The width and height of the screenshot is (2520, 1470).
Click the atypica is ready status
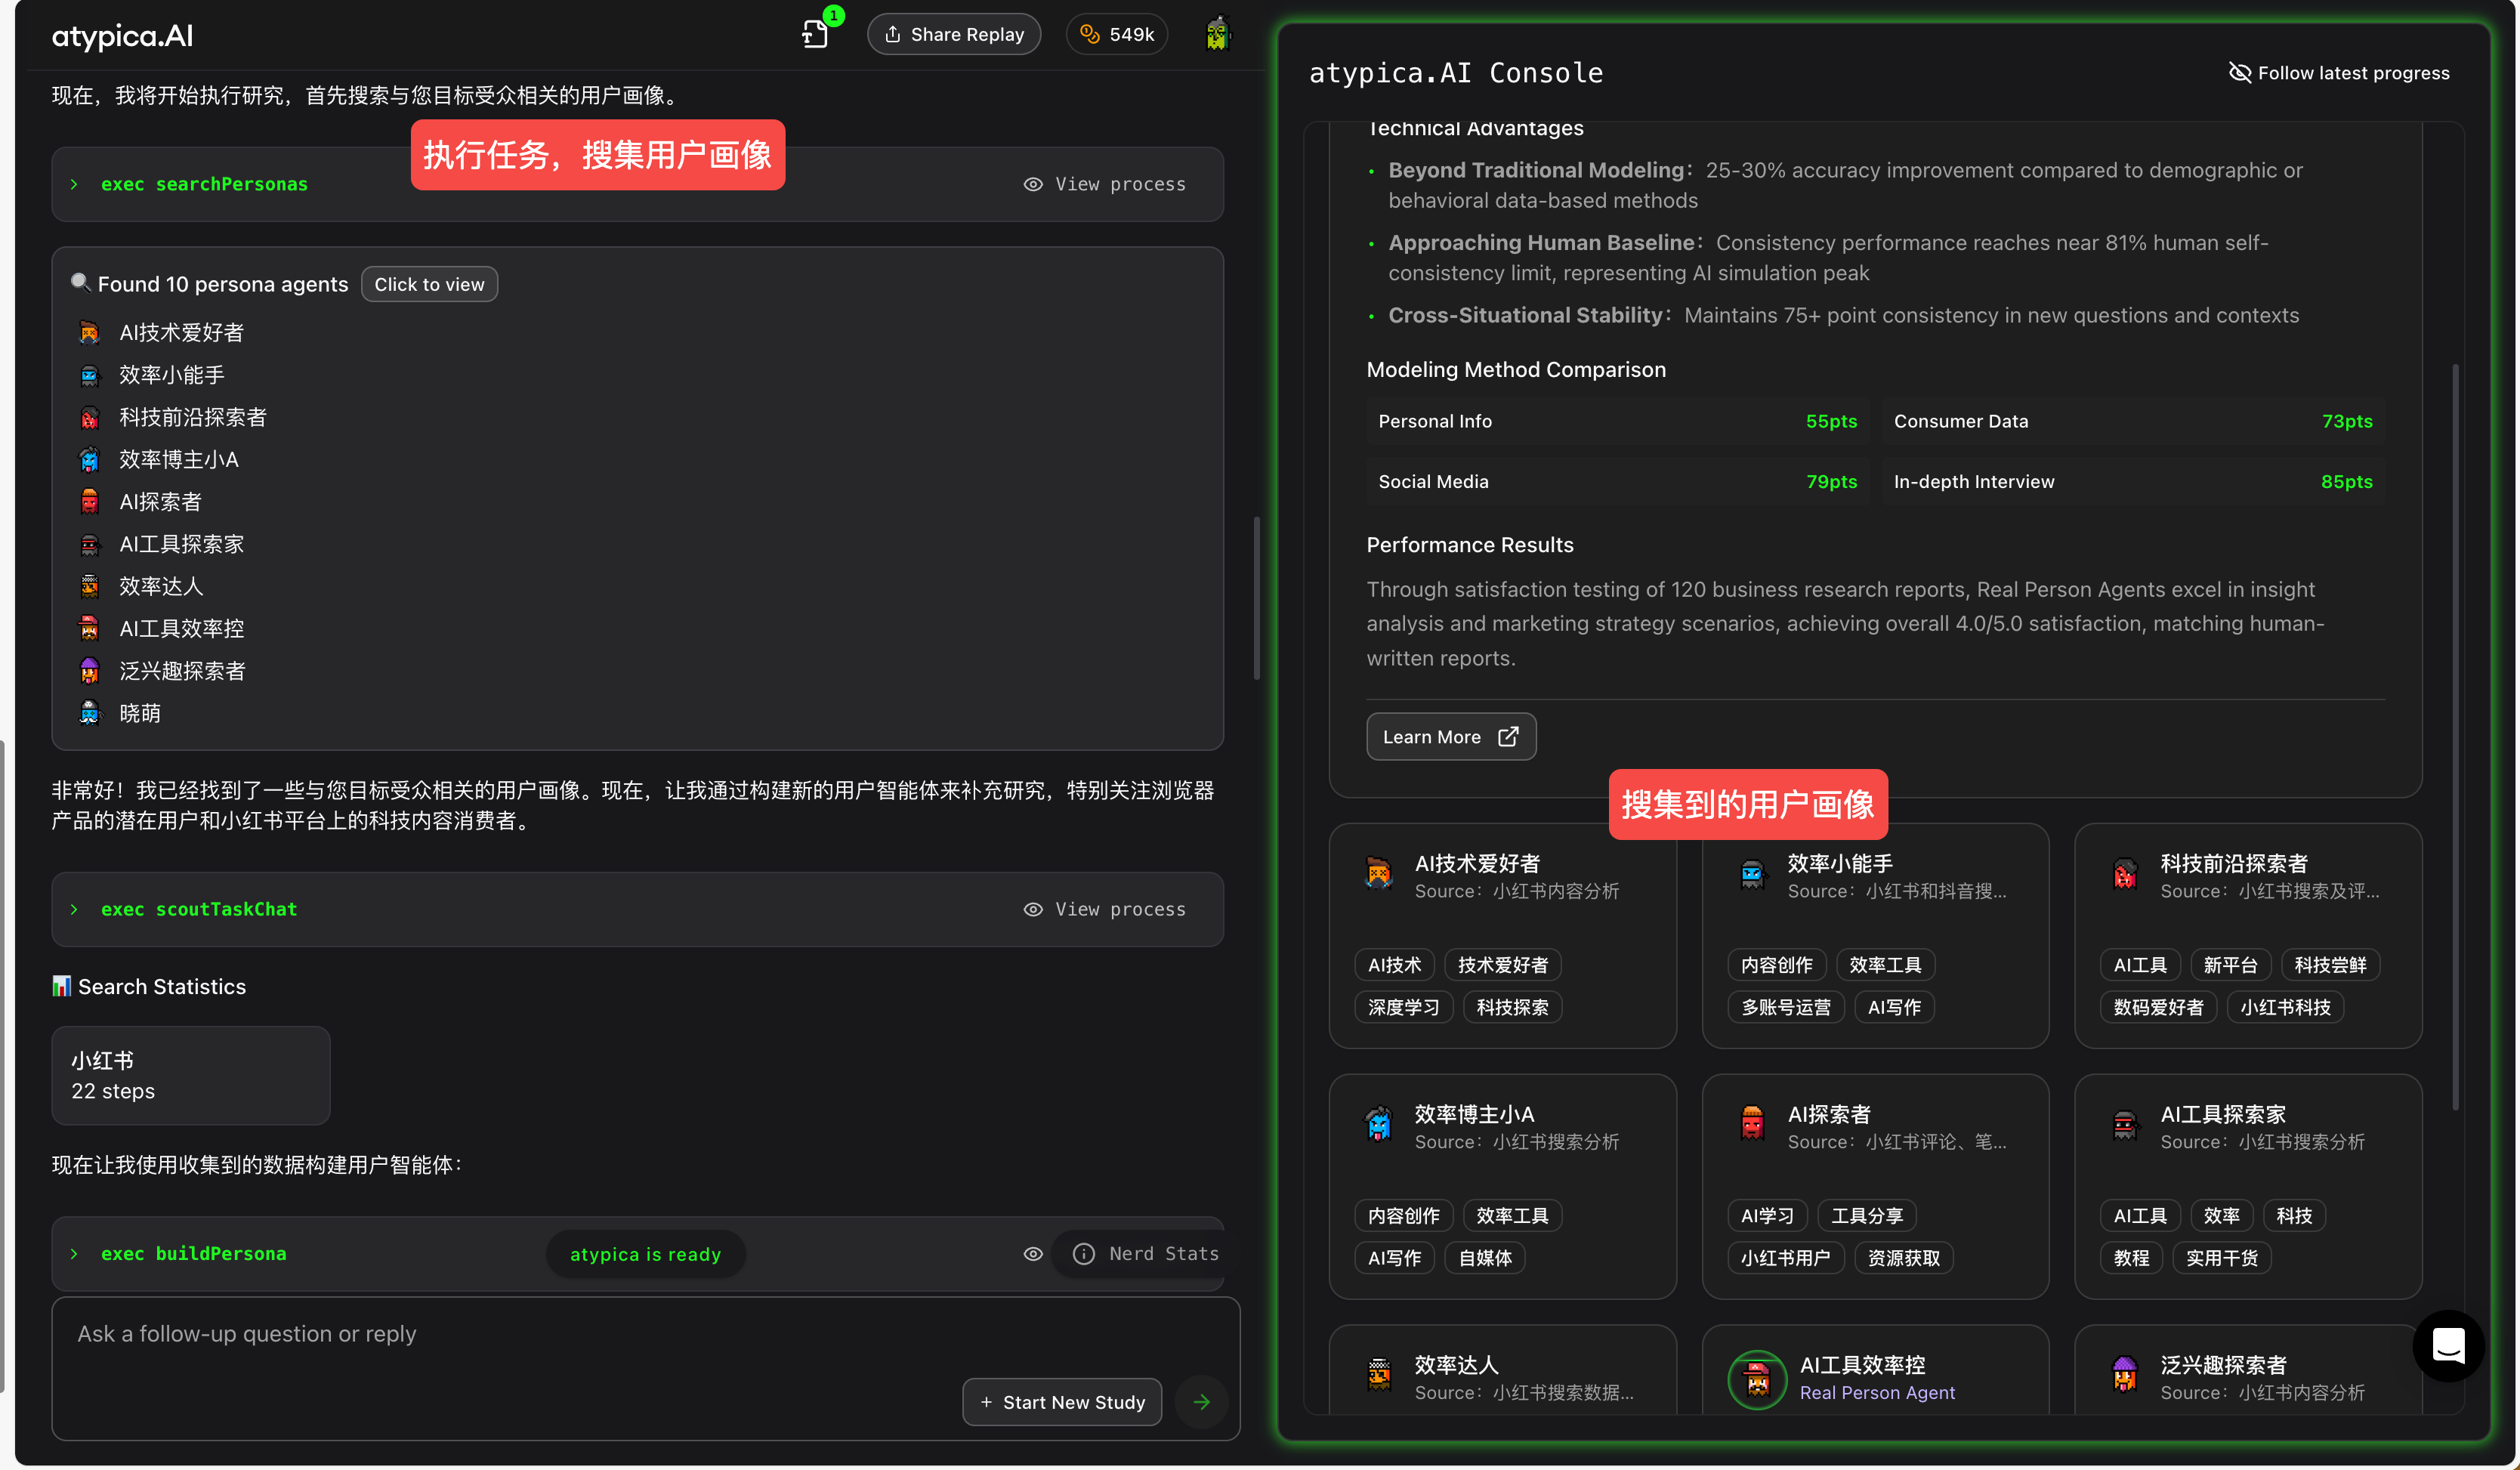[645, 1254]
